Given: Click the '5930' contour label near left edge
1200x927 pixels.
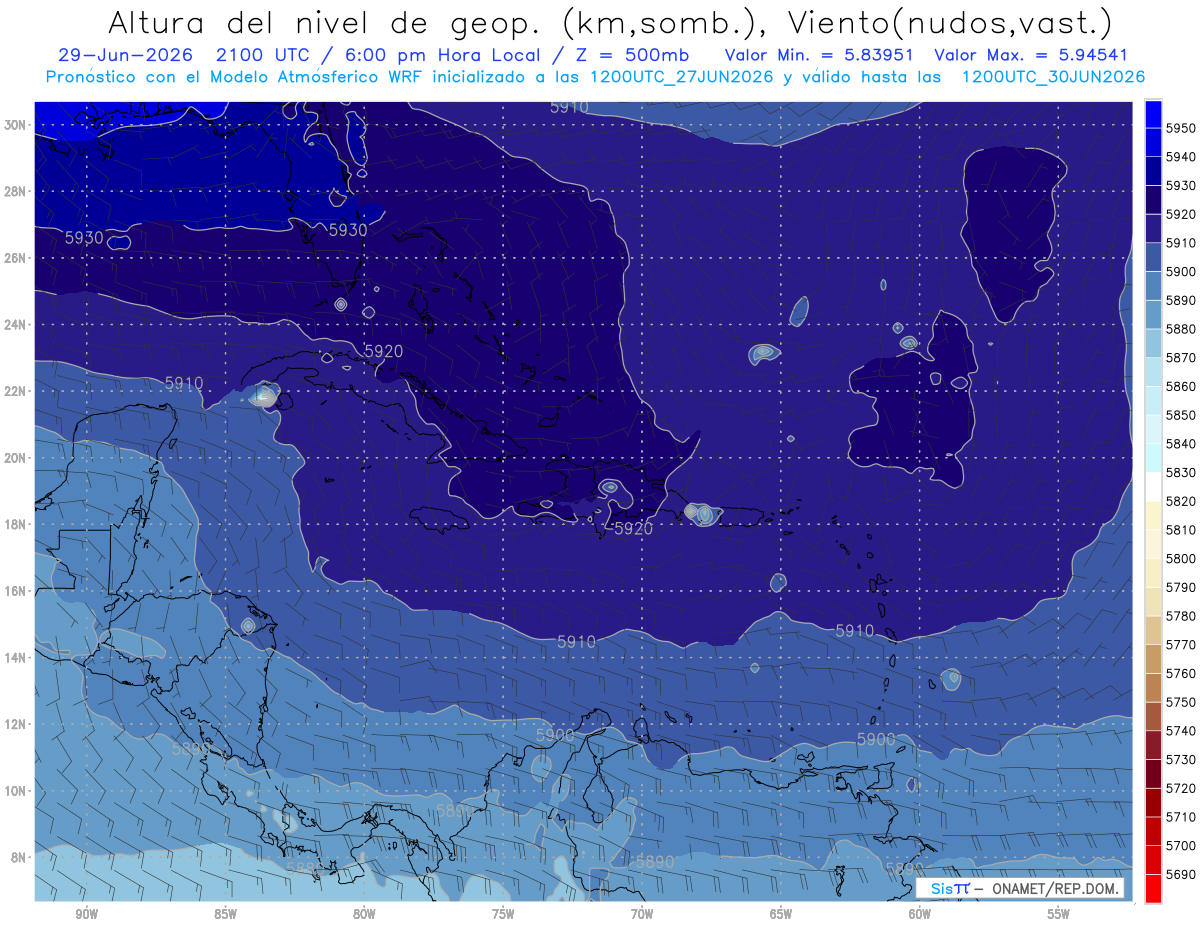Looking at the screenshot, I should (x=84, y=238).
